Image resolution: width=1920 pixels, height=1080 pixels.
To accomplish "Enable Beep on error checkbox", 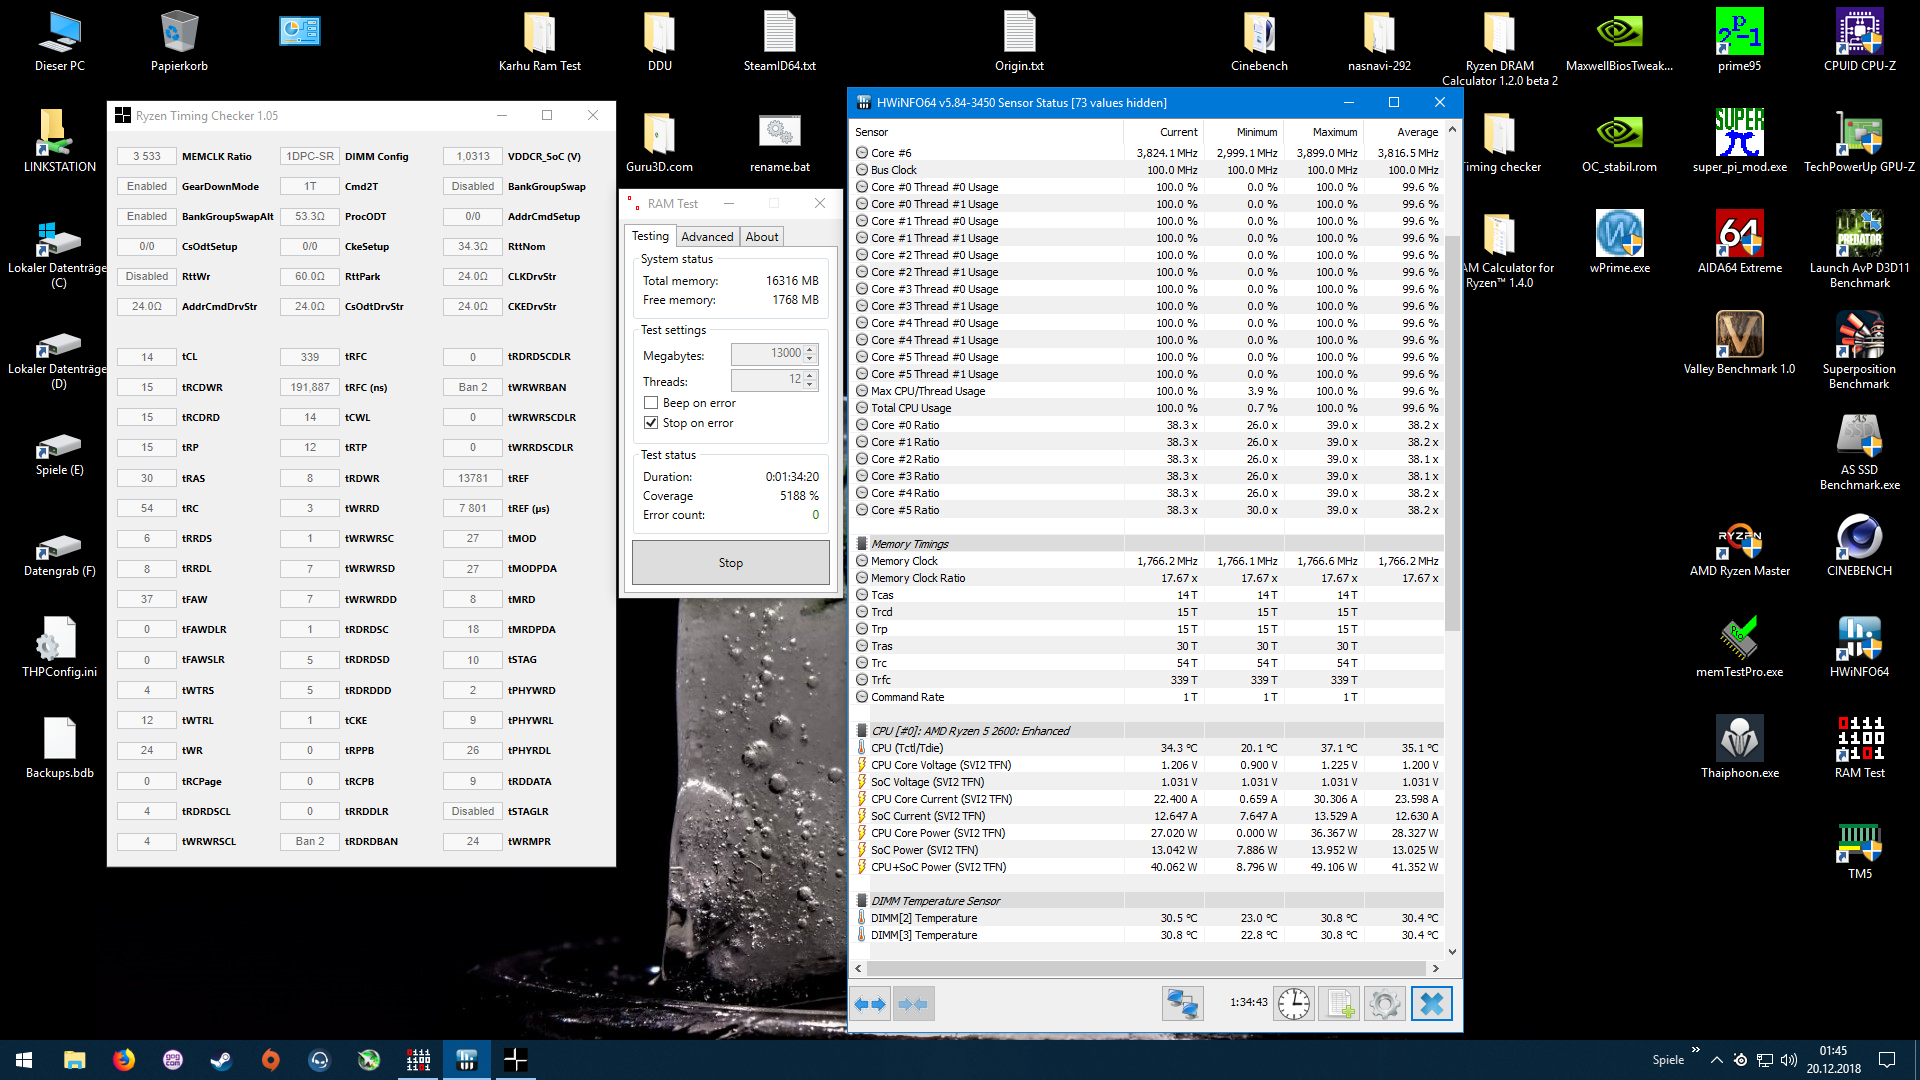I will [x=651, y=403].
